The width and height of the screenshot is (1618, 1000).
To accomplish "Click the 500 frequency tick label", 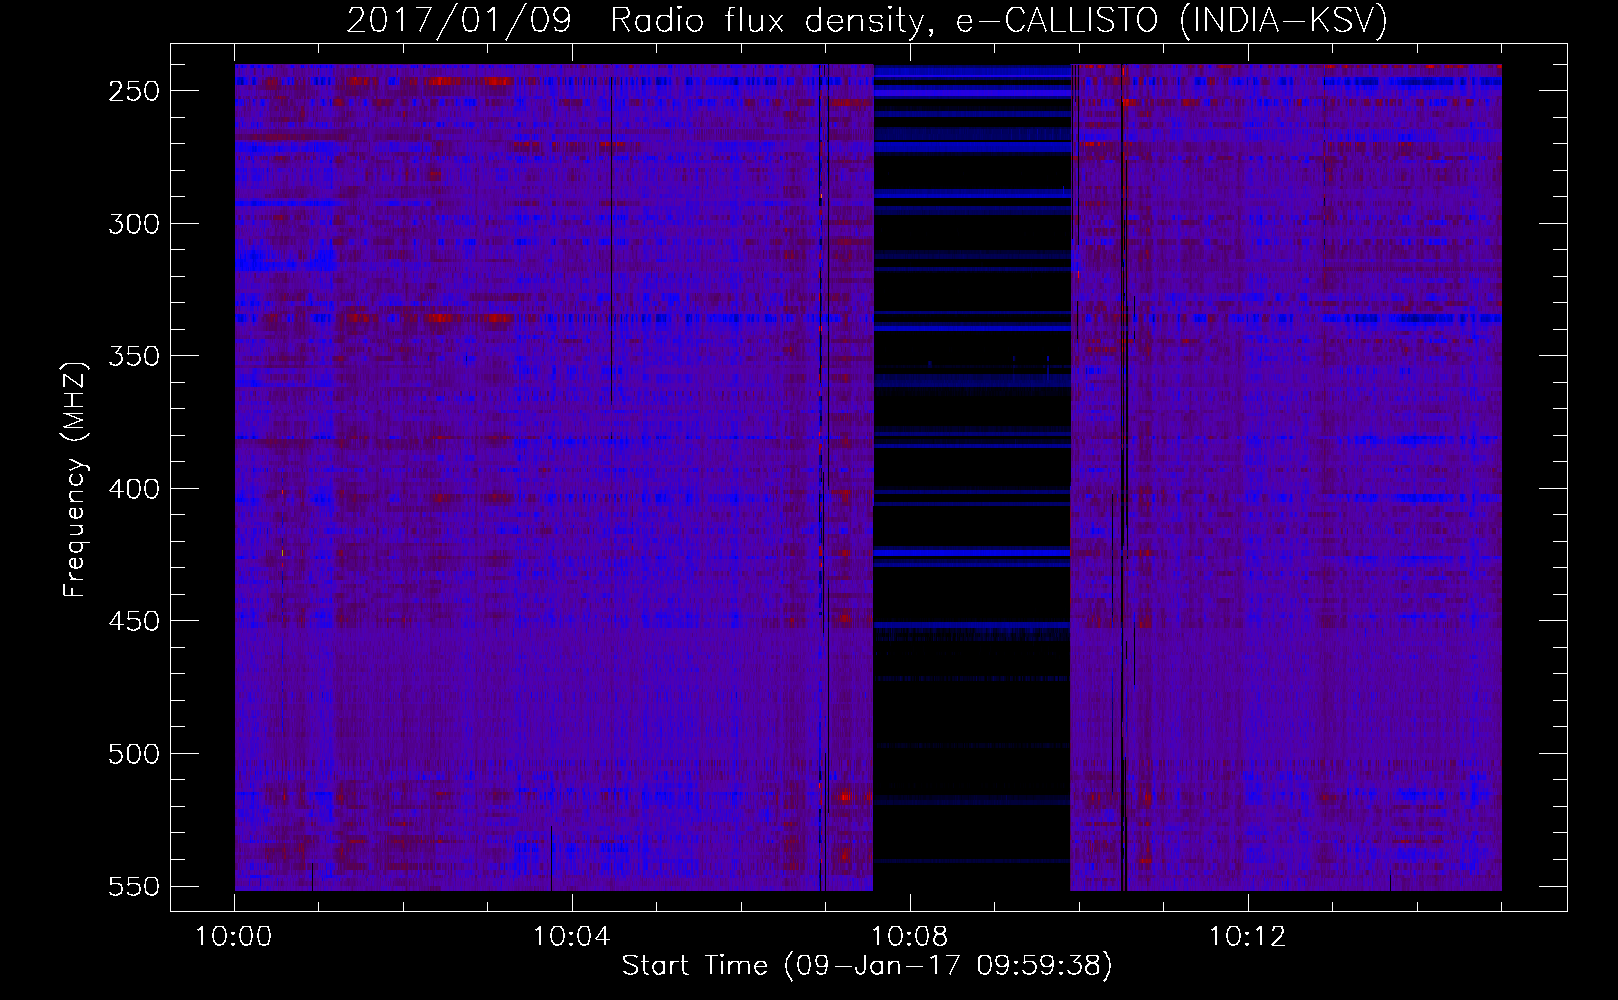I will (x=134, y=754).
